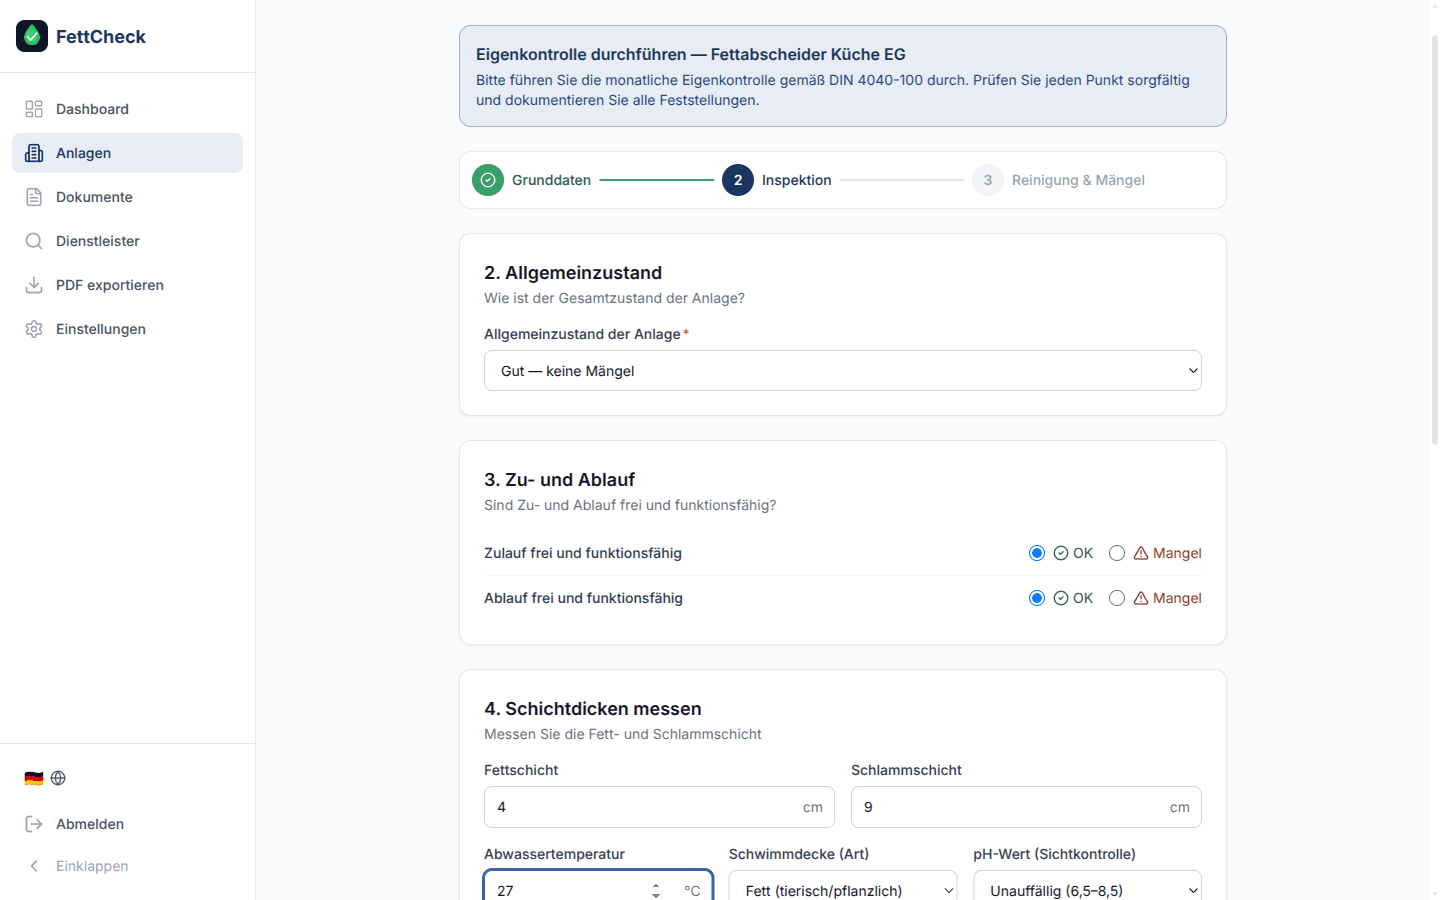1440x900 pixels.
Task: Open the Allgemeinzustand der Anlage dropdown
Action: tap(843, 371)
